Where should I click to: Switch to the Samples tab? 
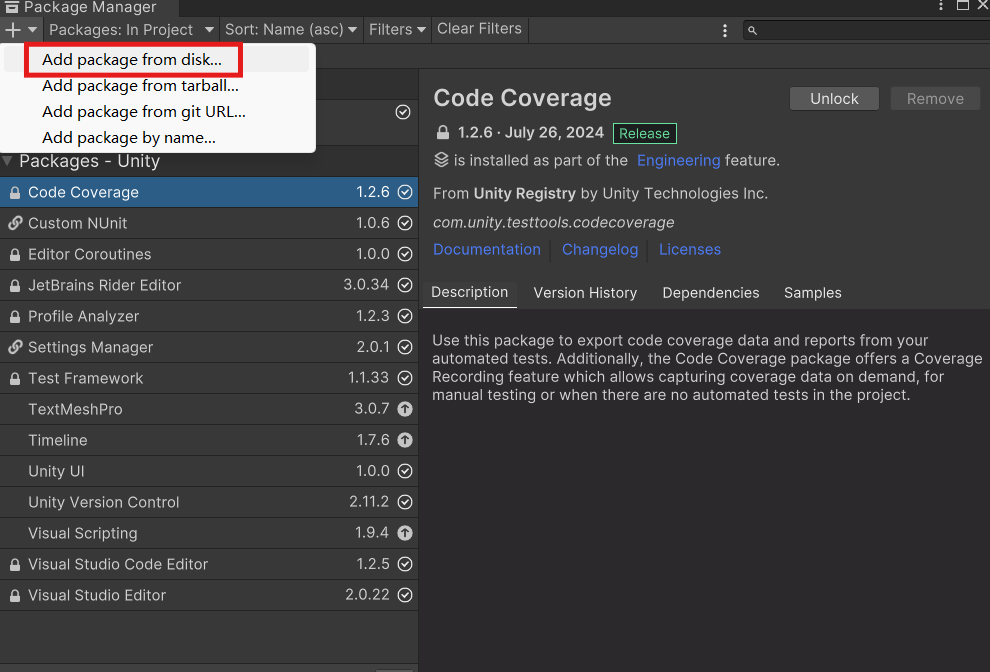(x=813, y=293)
